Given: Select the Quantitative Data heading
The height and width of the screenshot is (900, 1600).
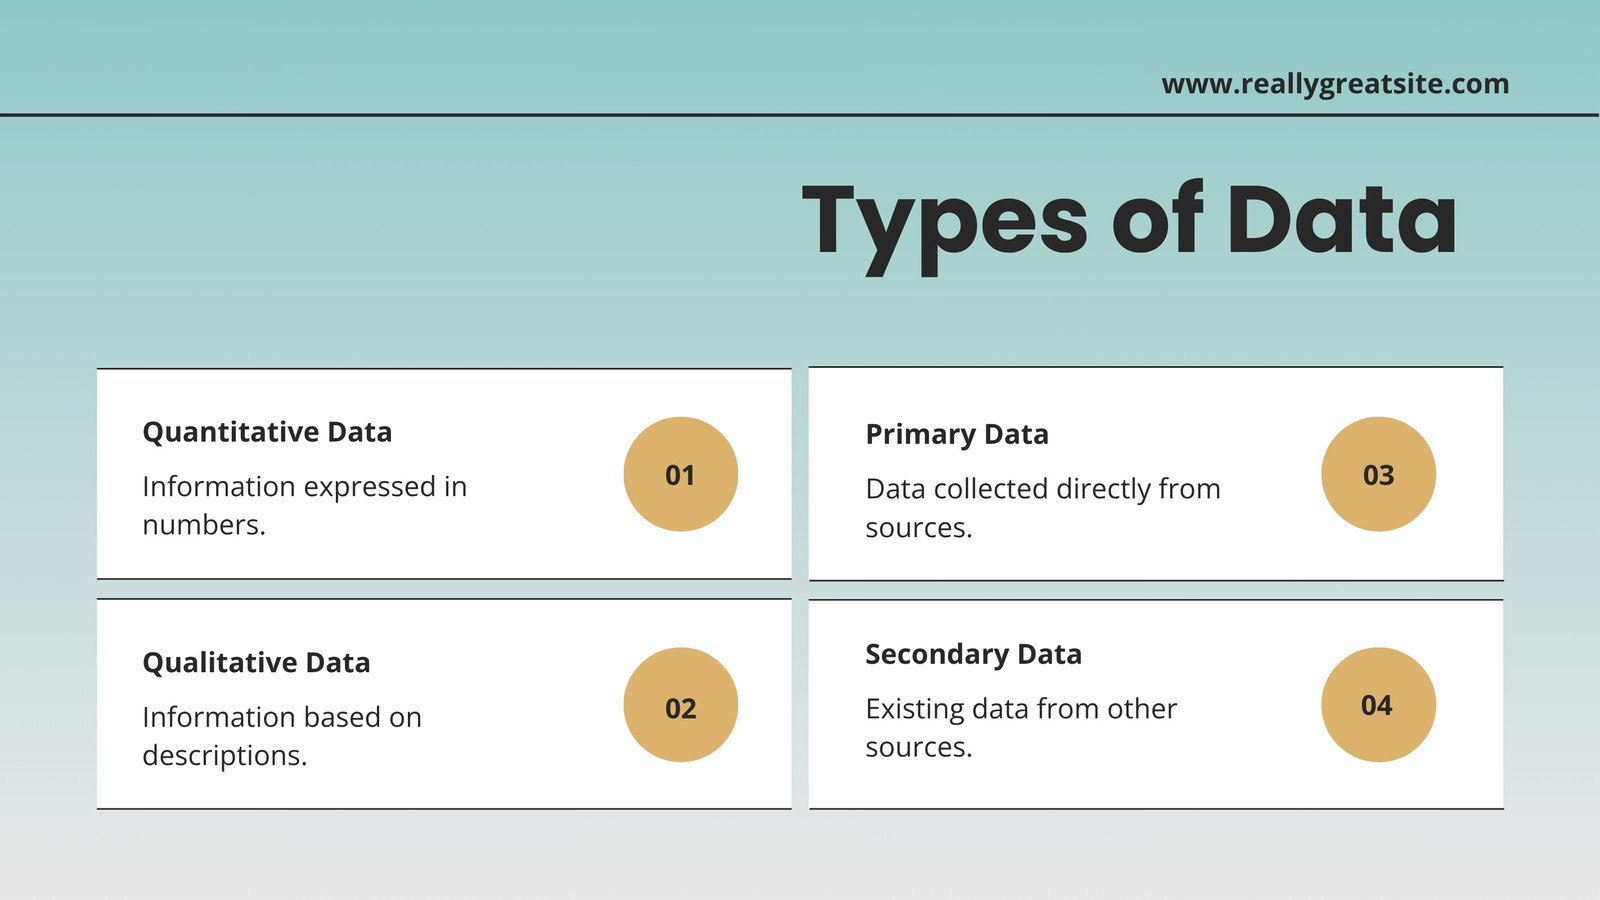Looking at the screenshot, I should 267,432.
